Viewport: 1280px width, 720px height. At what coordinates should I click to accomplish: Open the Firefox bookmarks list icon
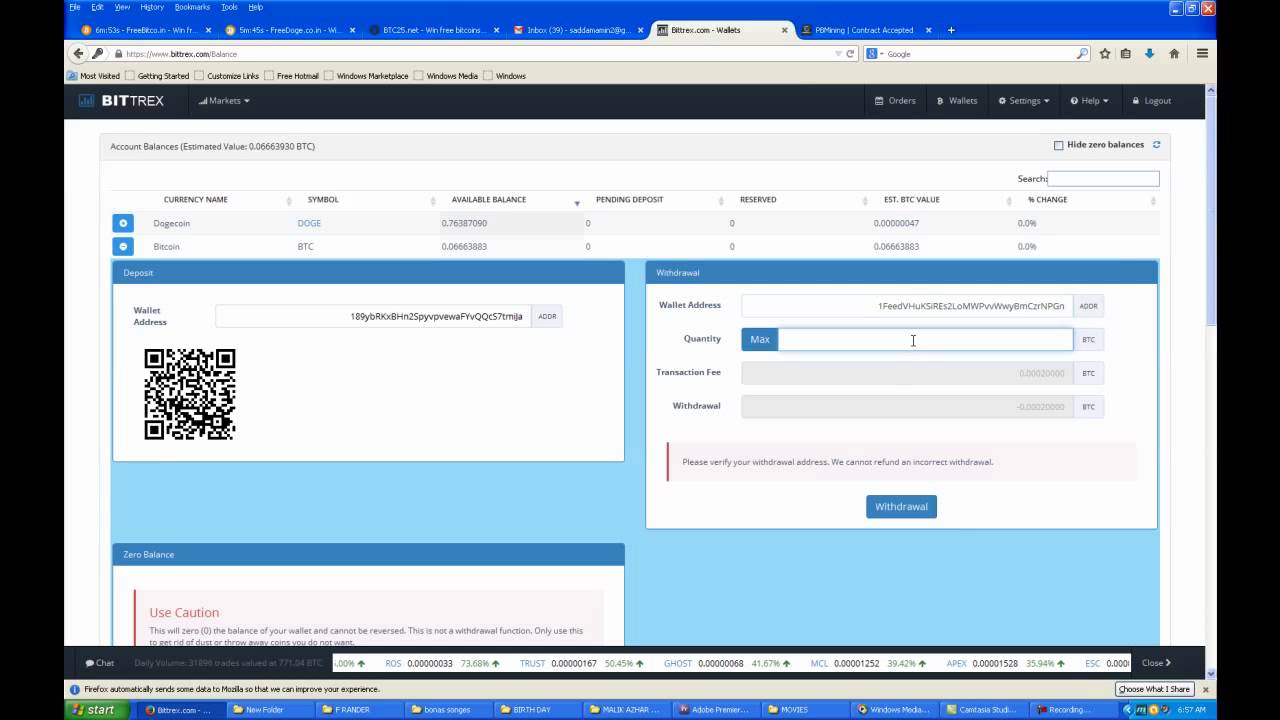tap(1126, 54)
